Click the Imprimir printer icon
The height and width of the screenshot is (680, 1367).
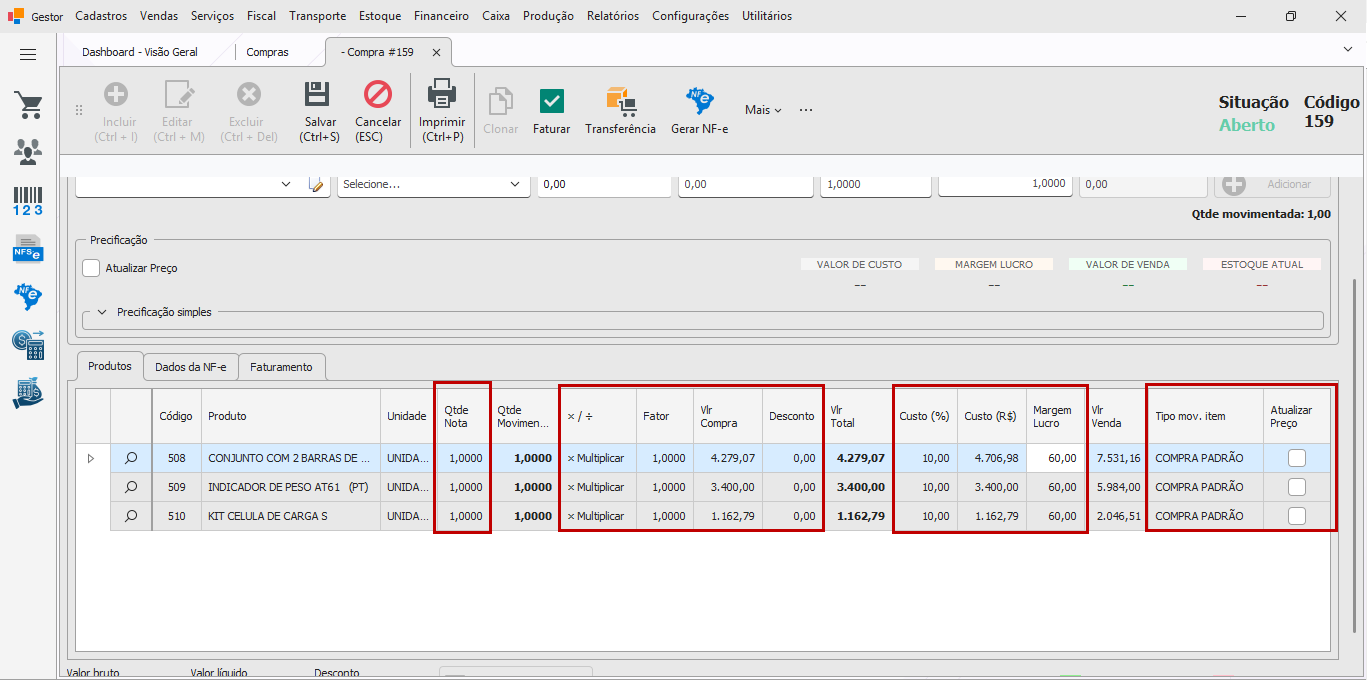pyautogui.click(x=442, y=95)
